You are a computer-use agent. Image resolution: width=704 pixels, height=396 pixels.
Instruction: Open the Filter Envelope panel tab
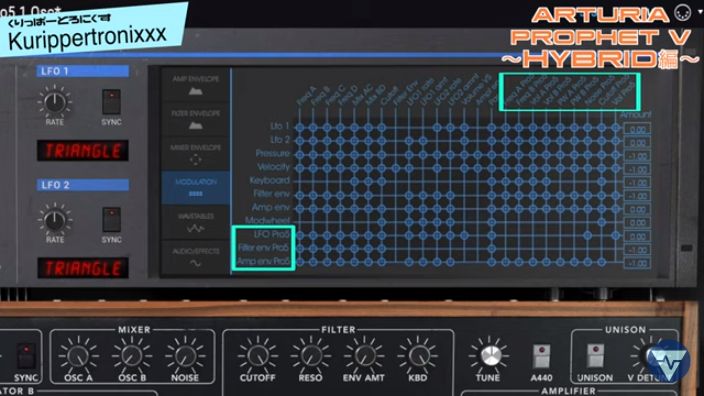click(x=195, y=119)
